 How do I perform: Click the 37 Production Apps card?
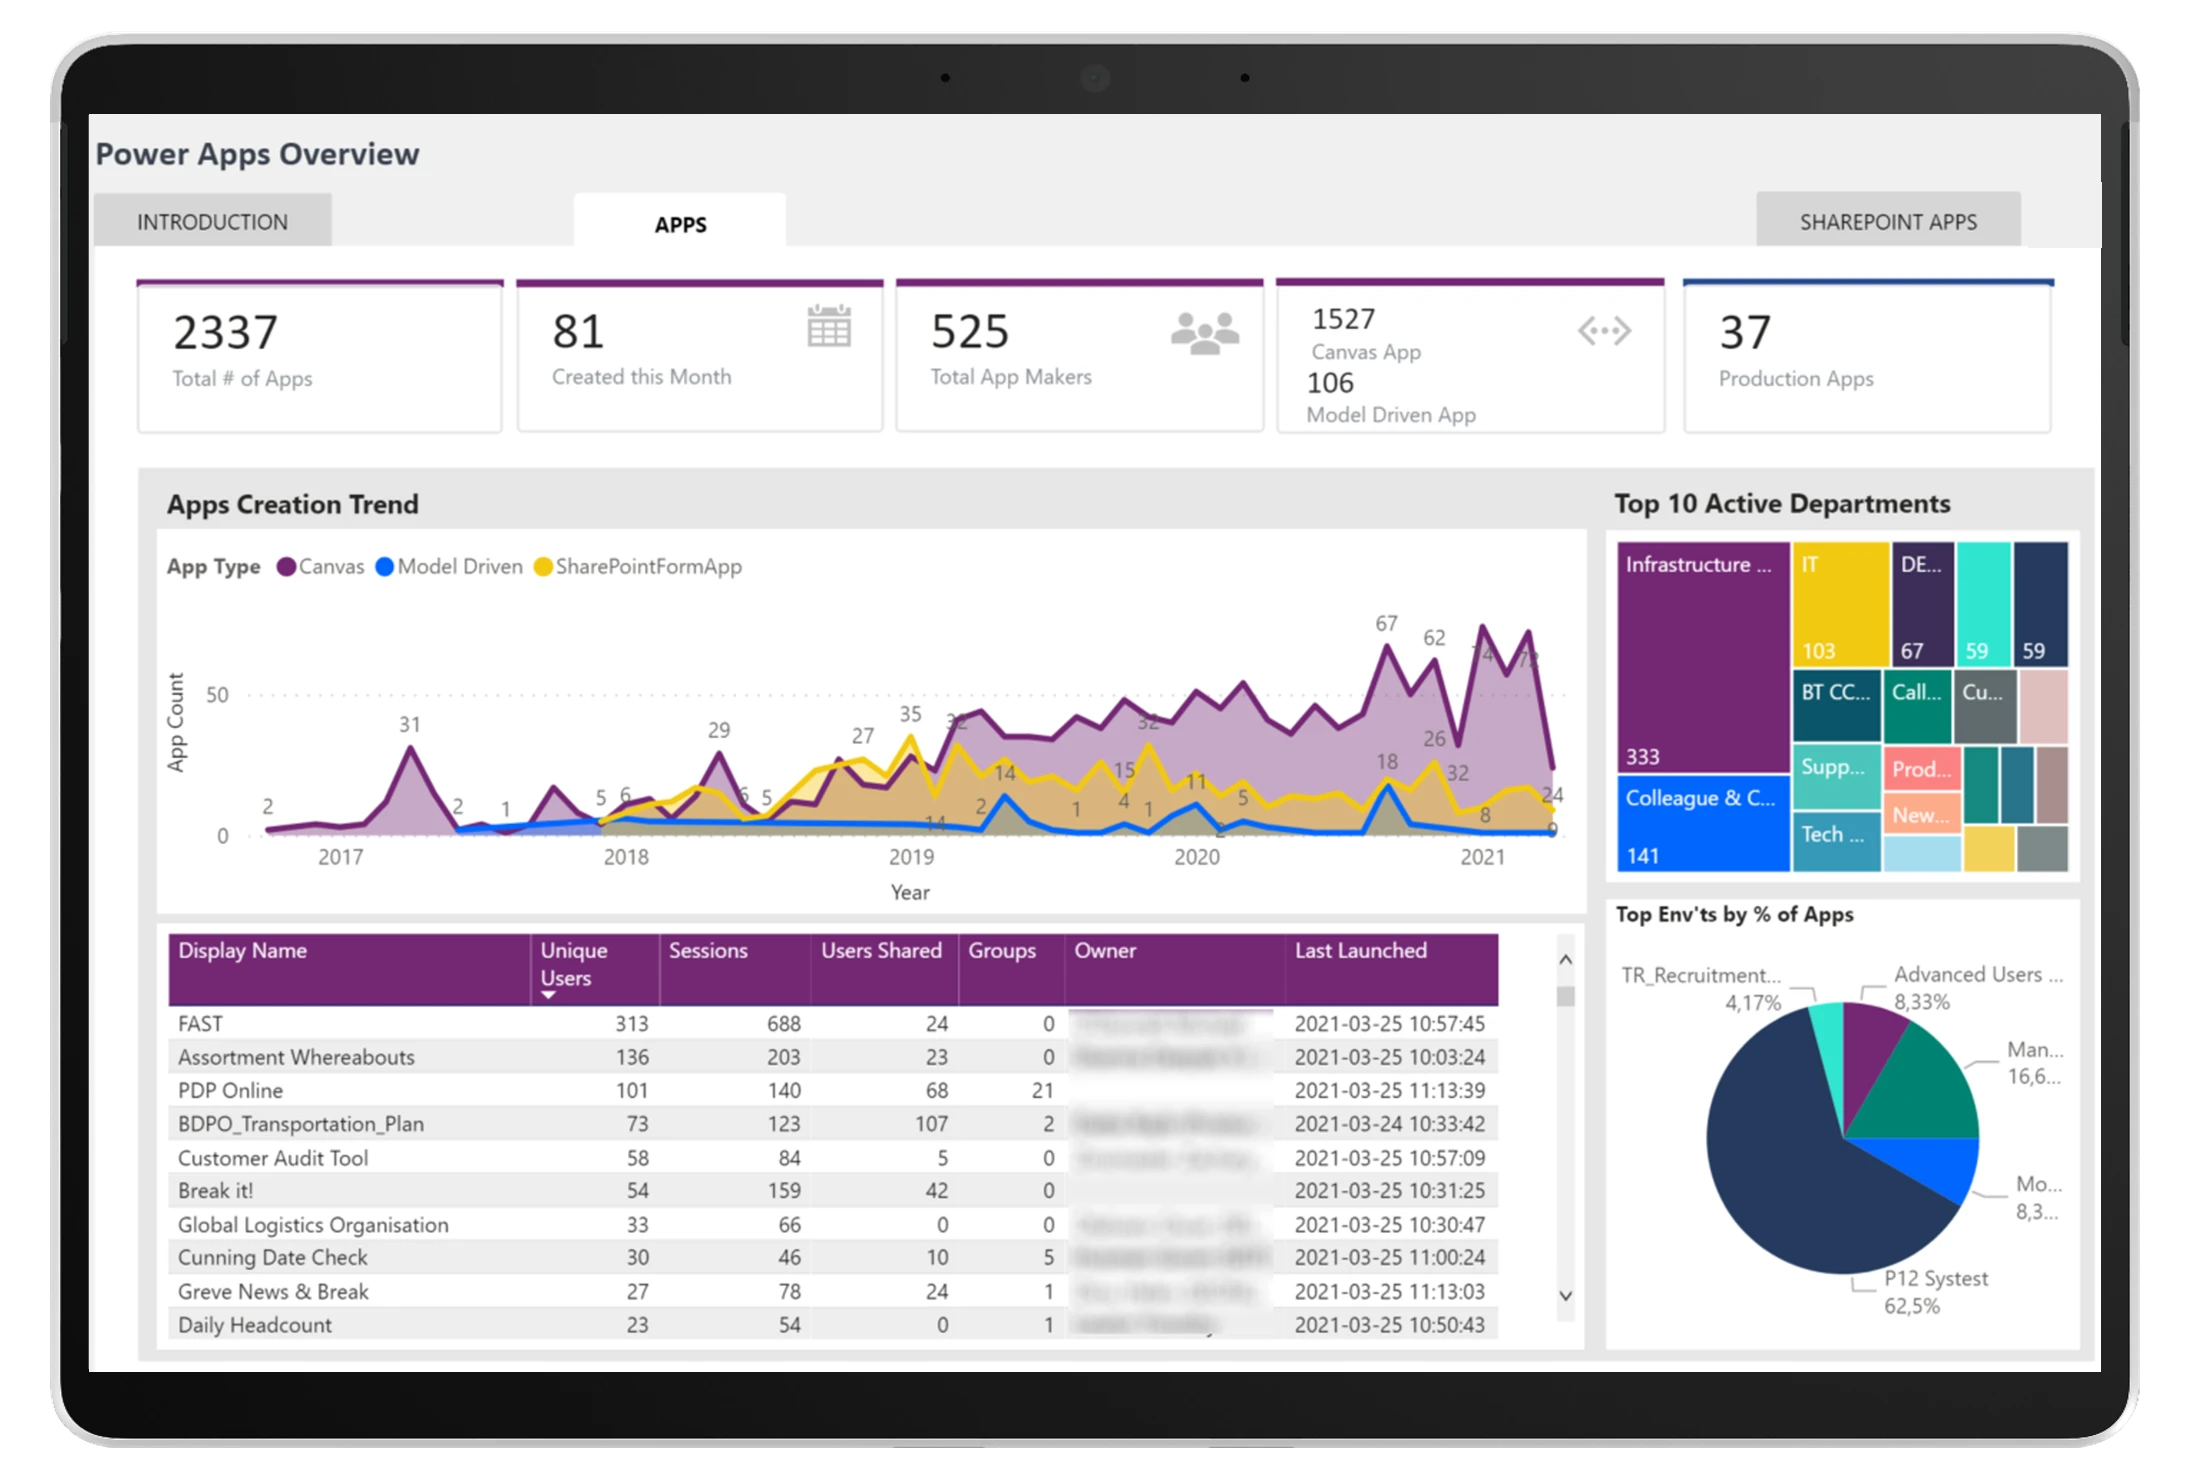click(1866, 355)
